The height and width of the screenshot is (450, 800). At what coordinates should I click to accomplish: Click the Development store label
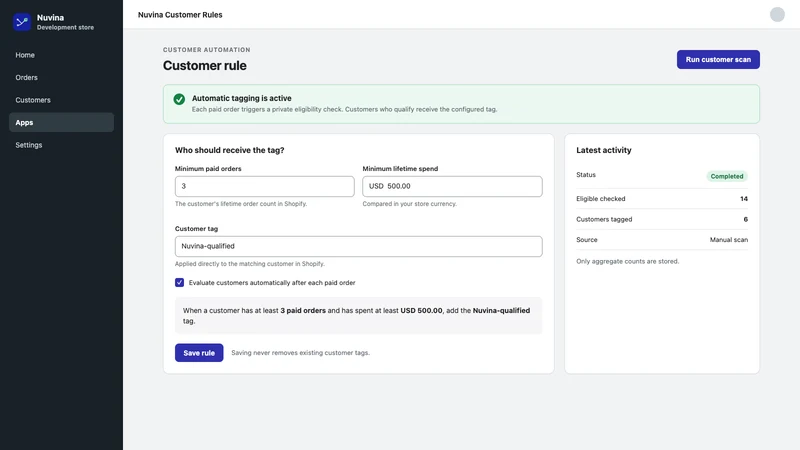coord(65,28)
